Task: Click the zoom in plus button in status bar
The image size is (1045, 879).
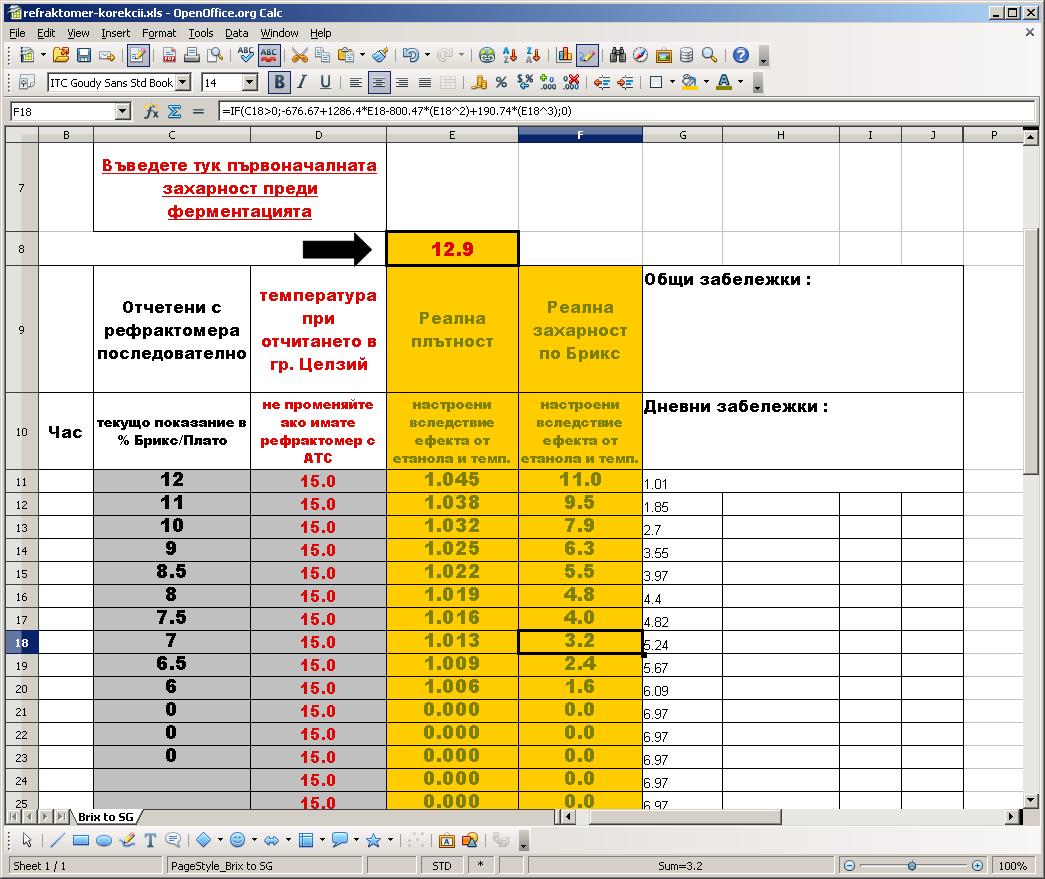Action: [x=977, y=866]
